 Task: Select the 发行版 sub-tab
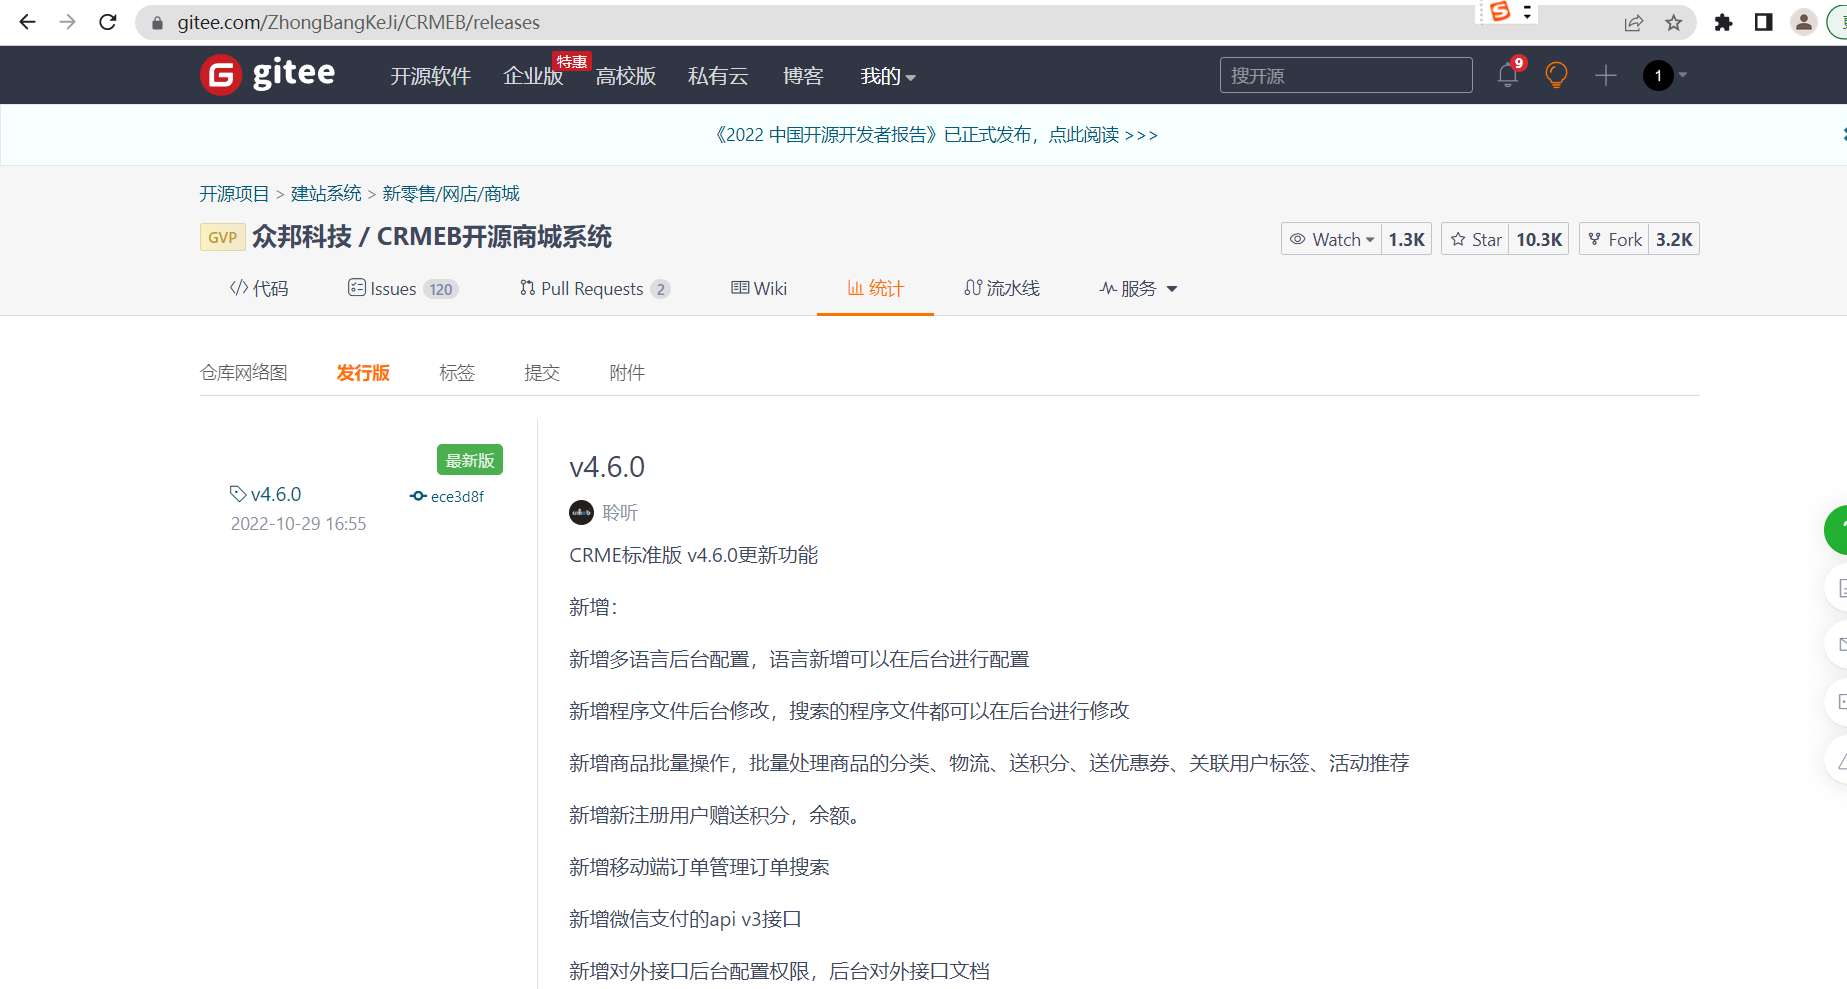363,373
